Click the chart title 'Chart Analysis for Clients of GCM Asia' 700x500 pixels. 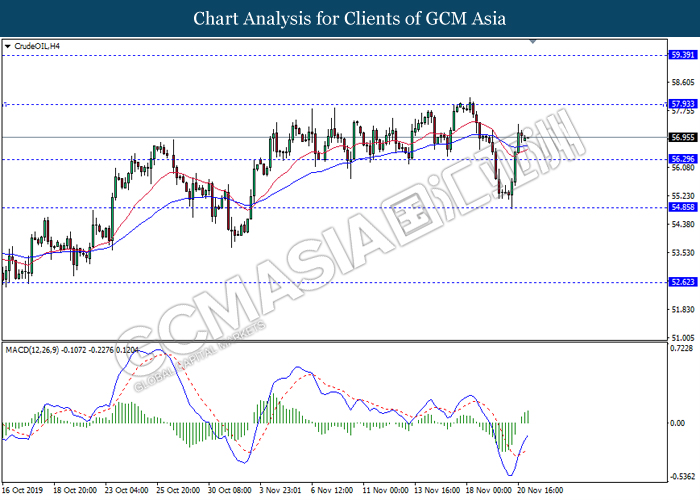(350, 18)
